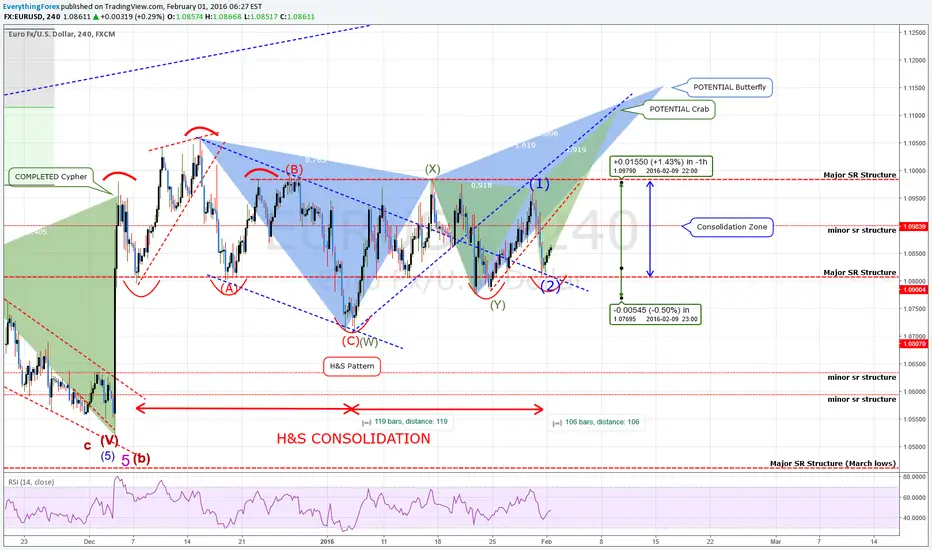Click the Euro Fx/U.S. Dollar, 240, FXCM title

pyautogui.click(x=62, y=34)
